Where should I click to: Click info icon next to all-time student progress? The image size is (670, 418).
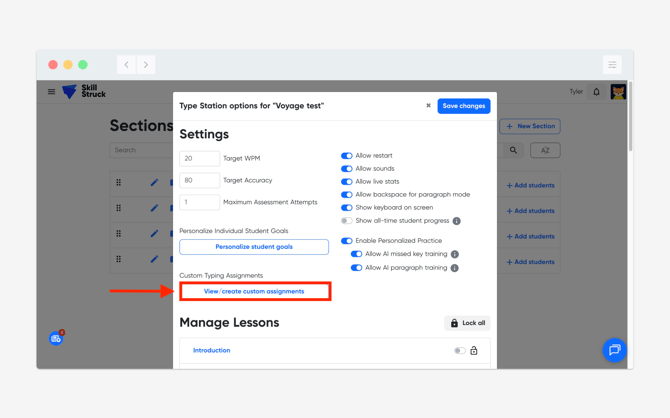click(x=457, y=221)
